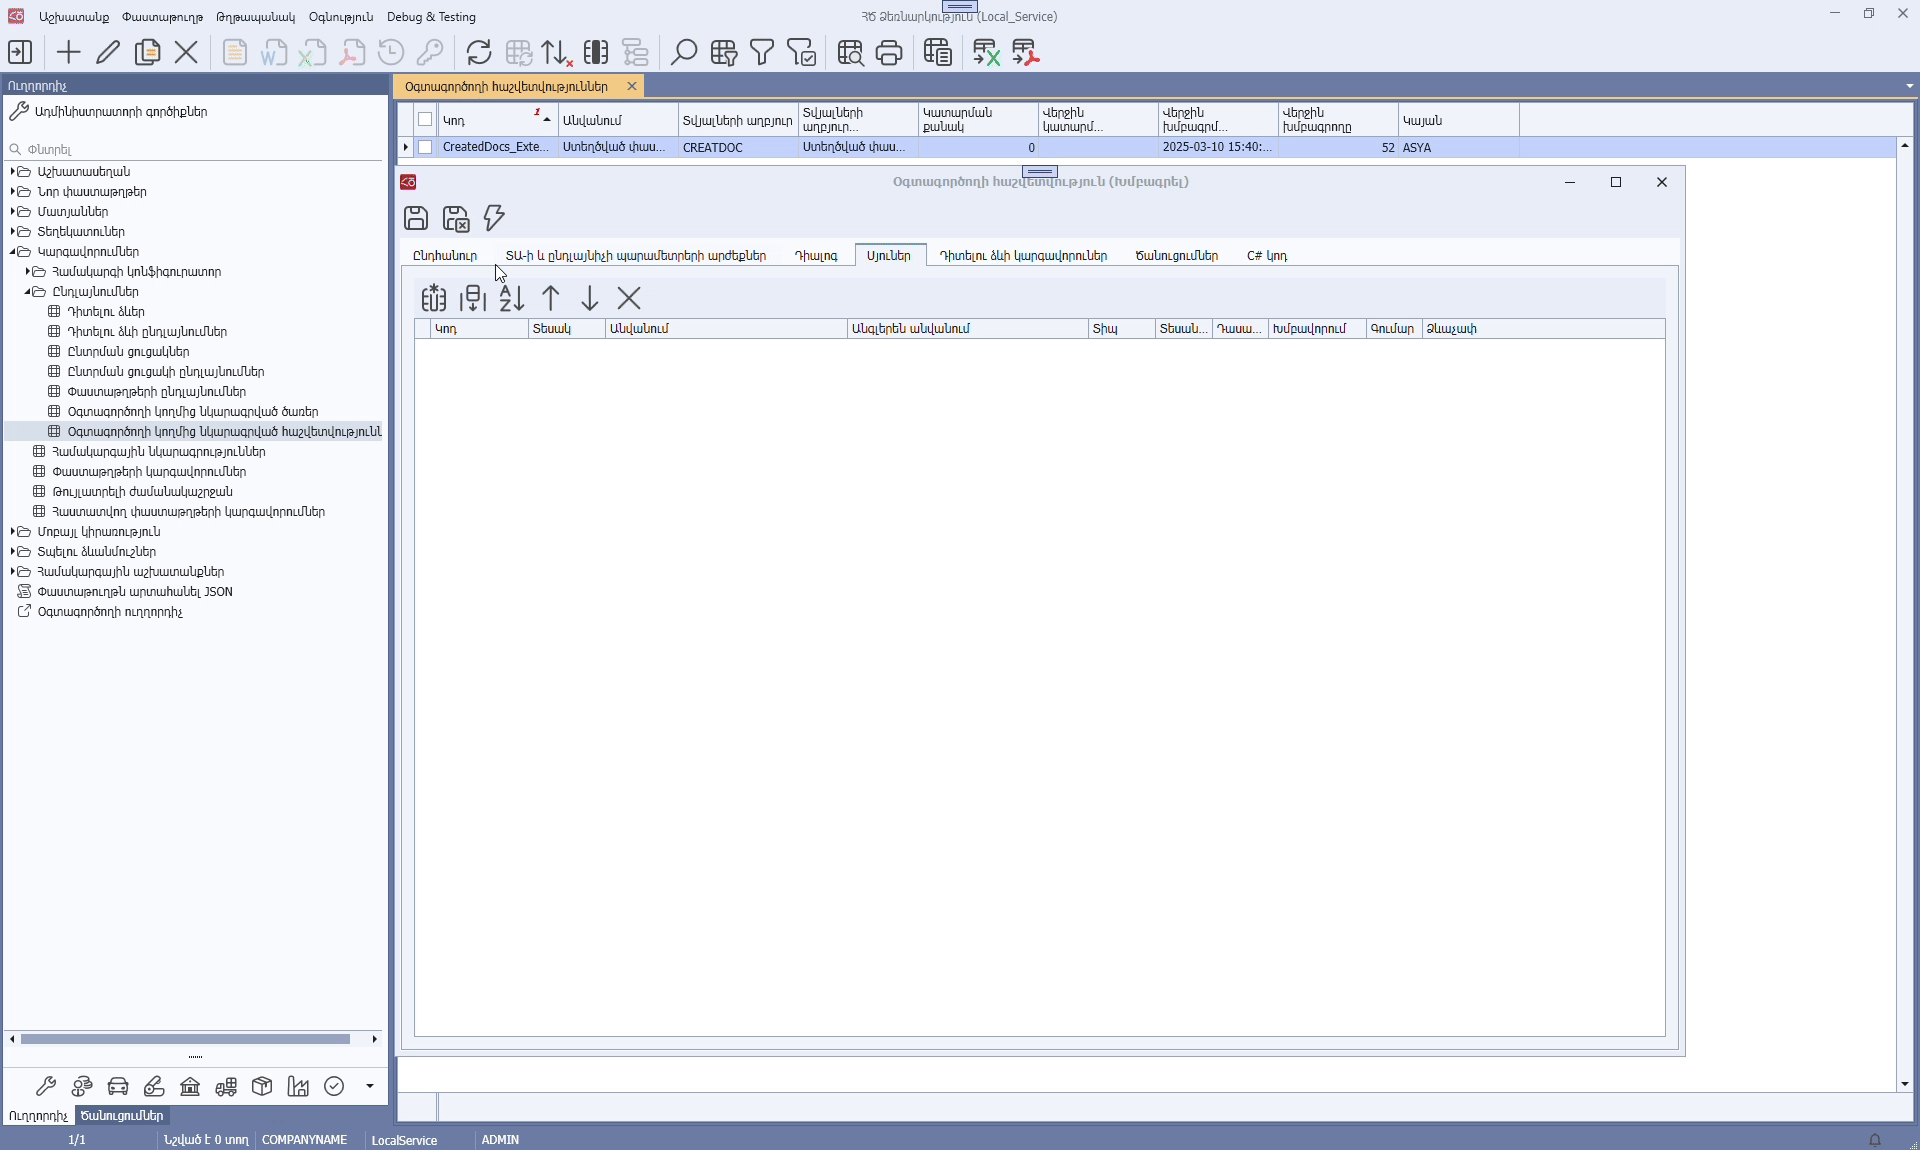Expand the Համակարգի կոնֆիգուրատոր tree node
The width and height of the screenshot is (1920, 1150).
(x=28, y=272)
